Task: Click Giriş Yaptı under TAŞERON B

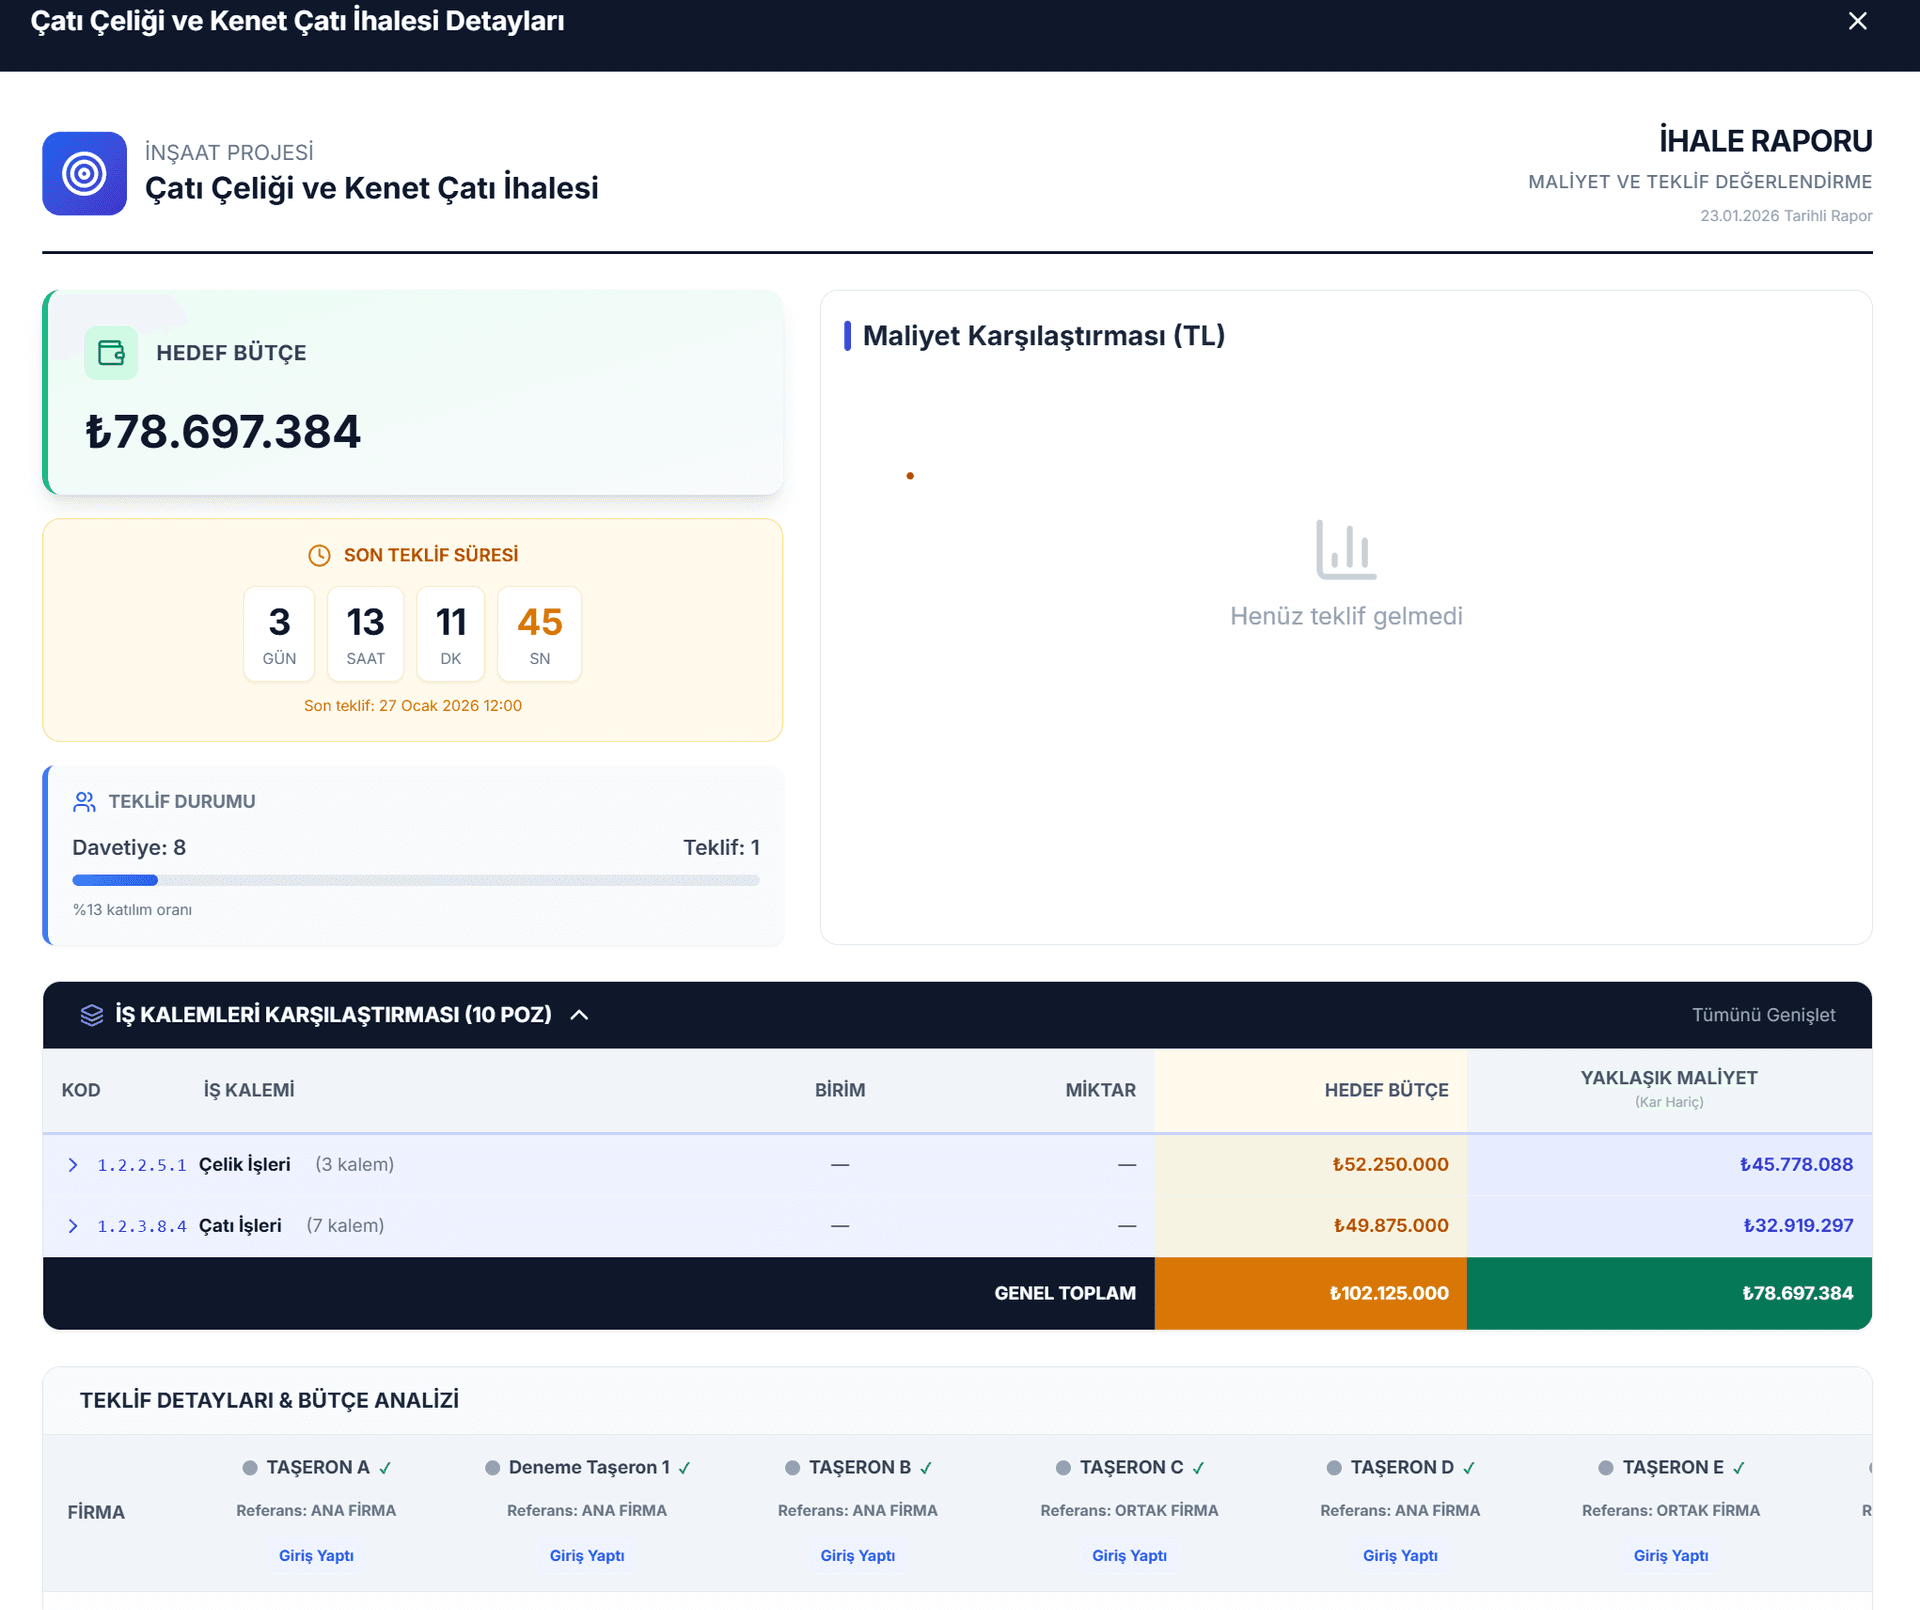Action: [858, 1556]
